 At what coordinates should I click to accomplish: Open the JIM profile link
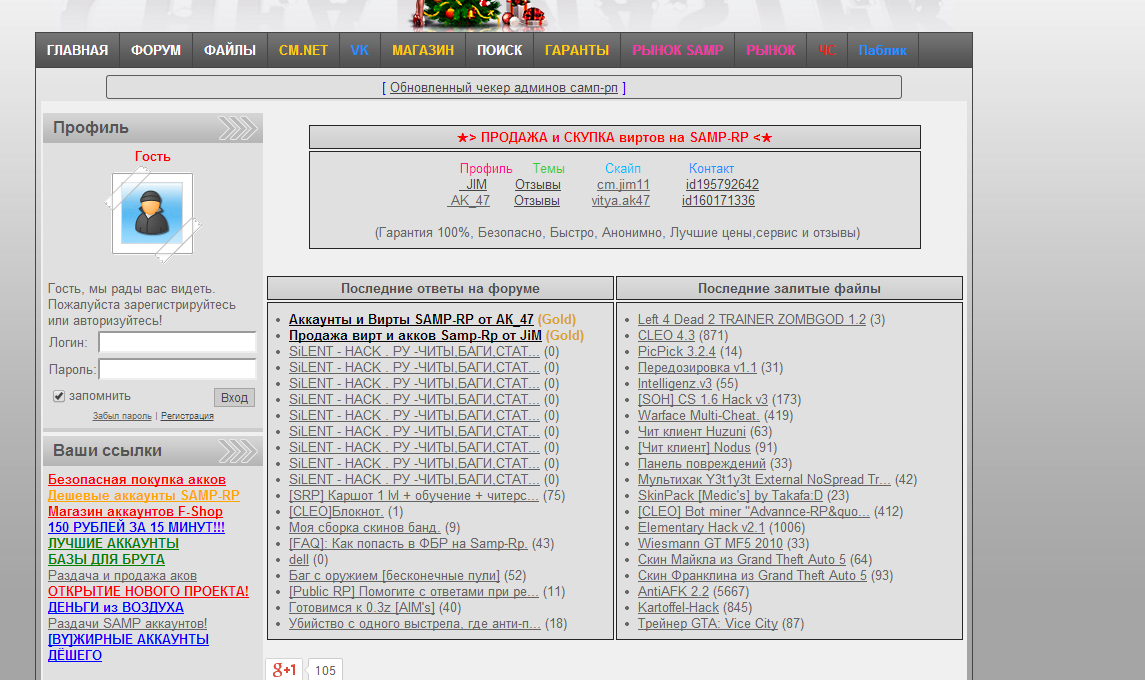pos(473,185)
